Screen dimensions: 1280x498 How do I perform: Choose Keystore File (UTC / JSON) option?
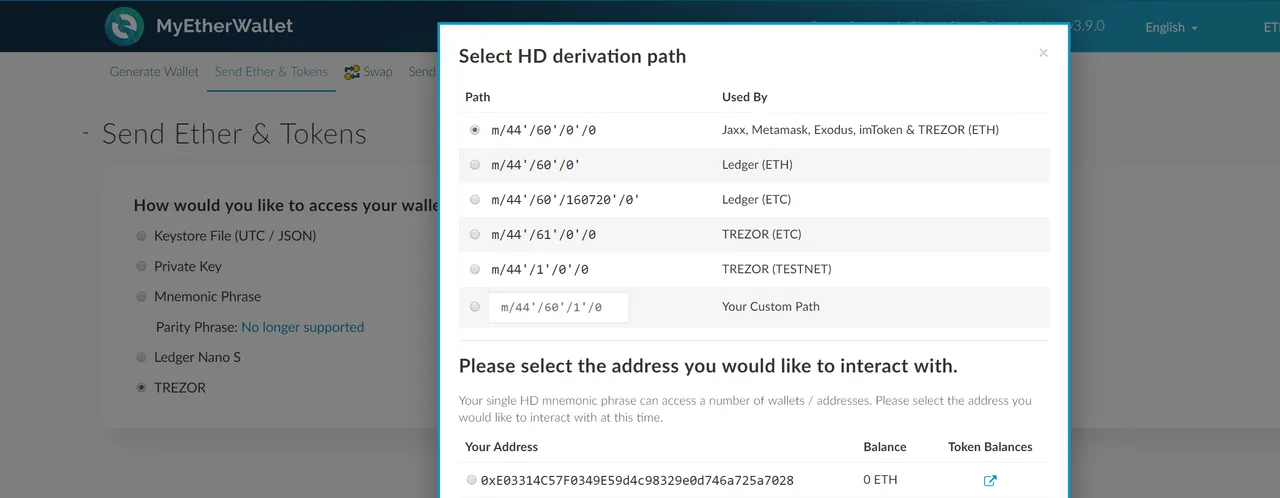tap(141, 237)
